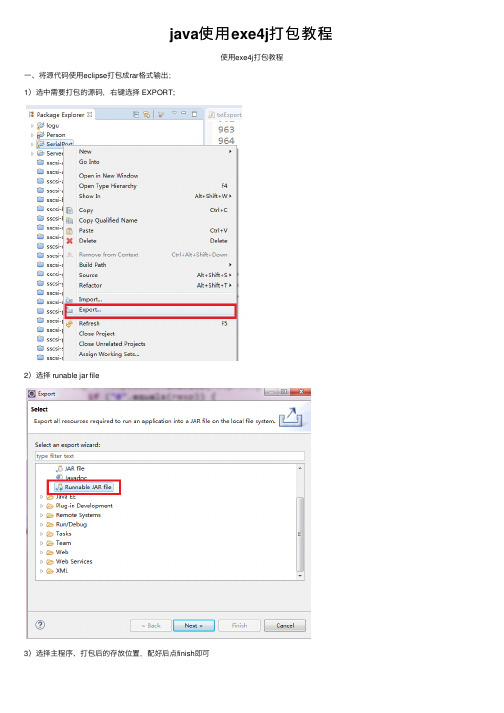Click the Export dialog title bar icon
Screen dimensions: 504x713
click(x=32, y=393)
